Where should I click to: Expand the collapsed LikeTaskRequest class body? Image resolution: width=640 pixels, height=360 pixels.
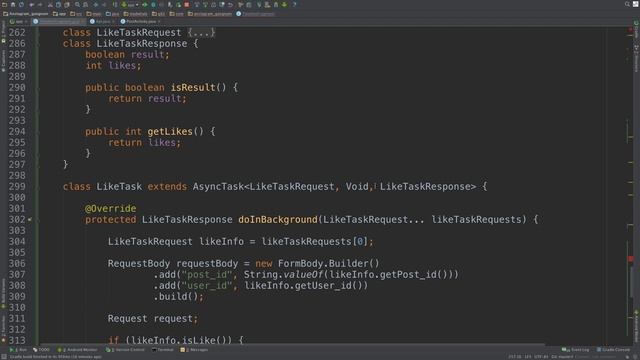pyautogui.click(x=201, y=32)
